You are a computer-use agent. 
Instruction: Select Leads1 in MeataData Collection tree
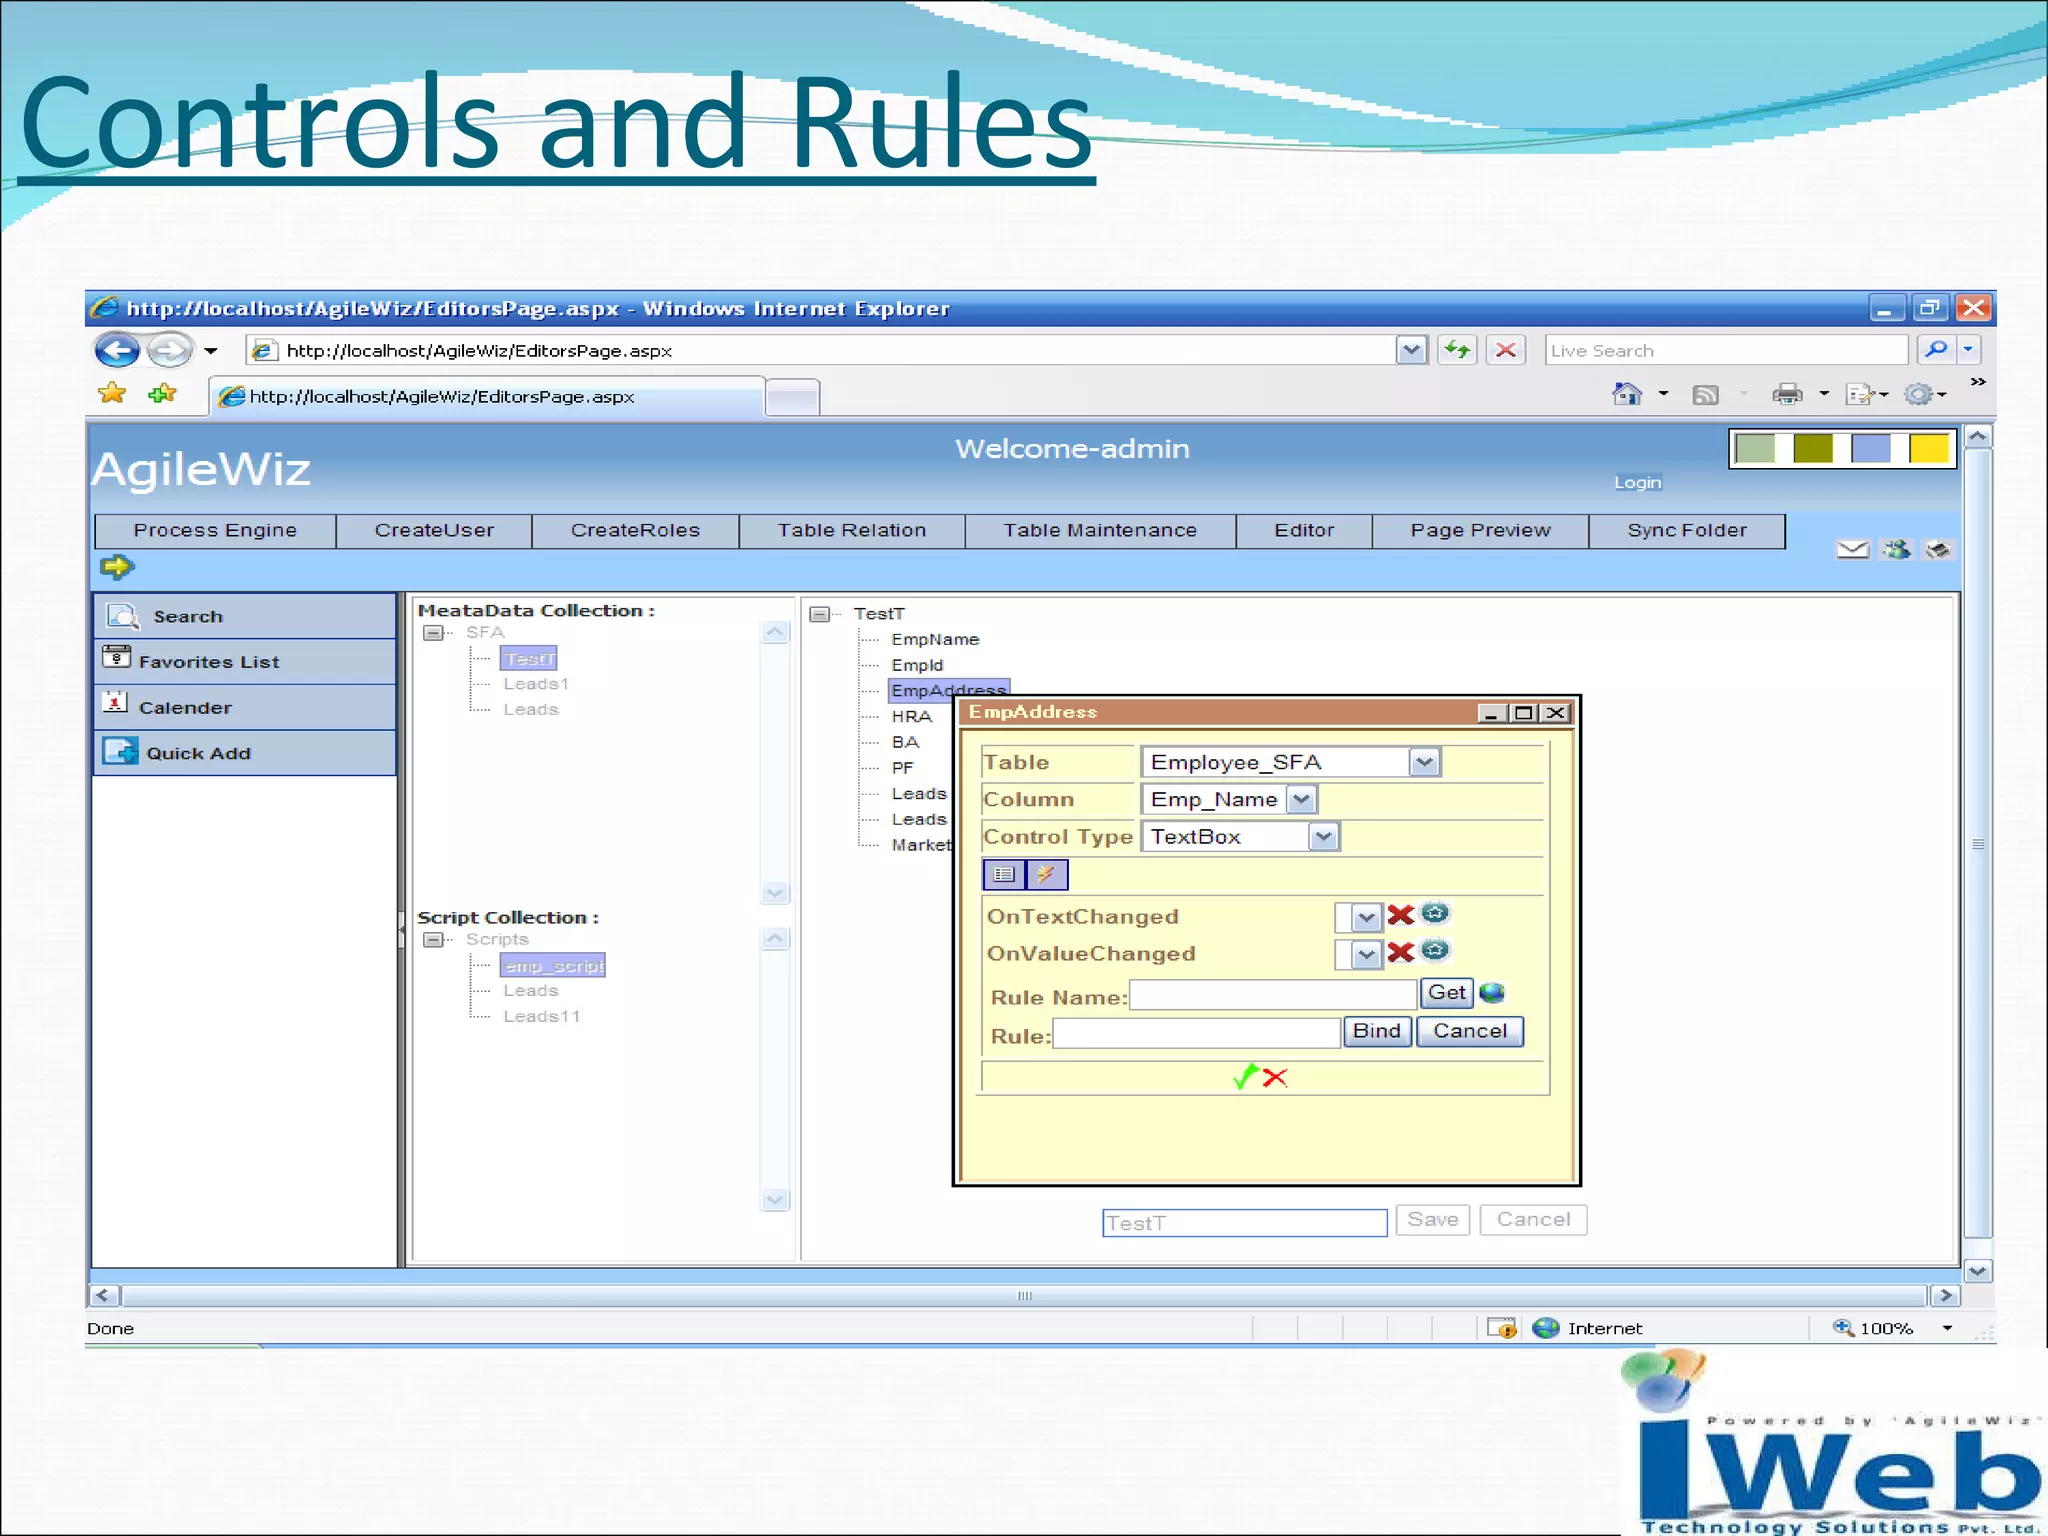[536, 684]
